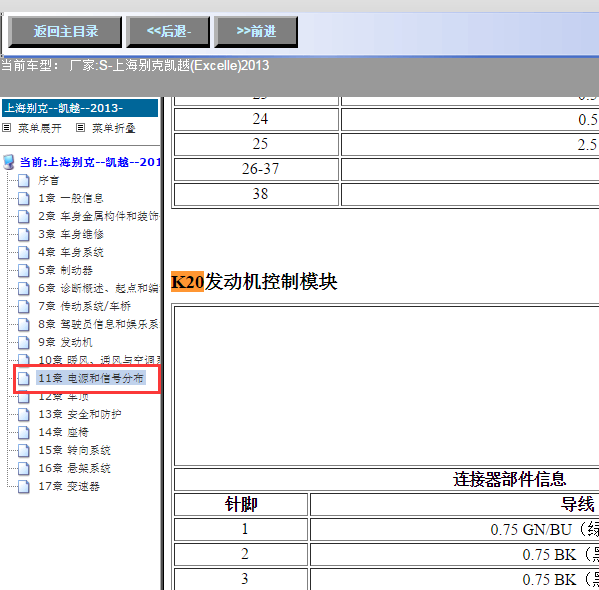Open 9章 发动机
Viewport: 599px width, 590px height.
(65, 342)
